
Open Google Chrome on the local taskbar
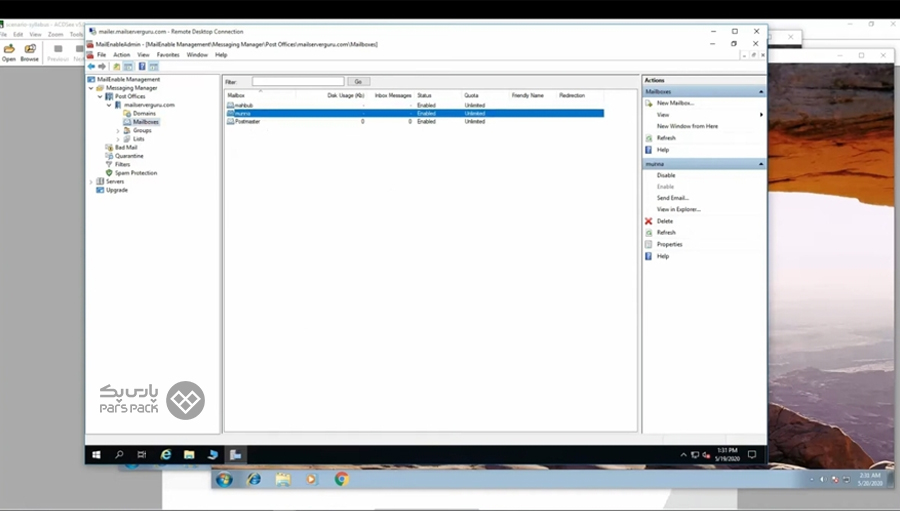click(x=342, y=479)
